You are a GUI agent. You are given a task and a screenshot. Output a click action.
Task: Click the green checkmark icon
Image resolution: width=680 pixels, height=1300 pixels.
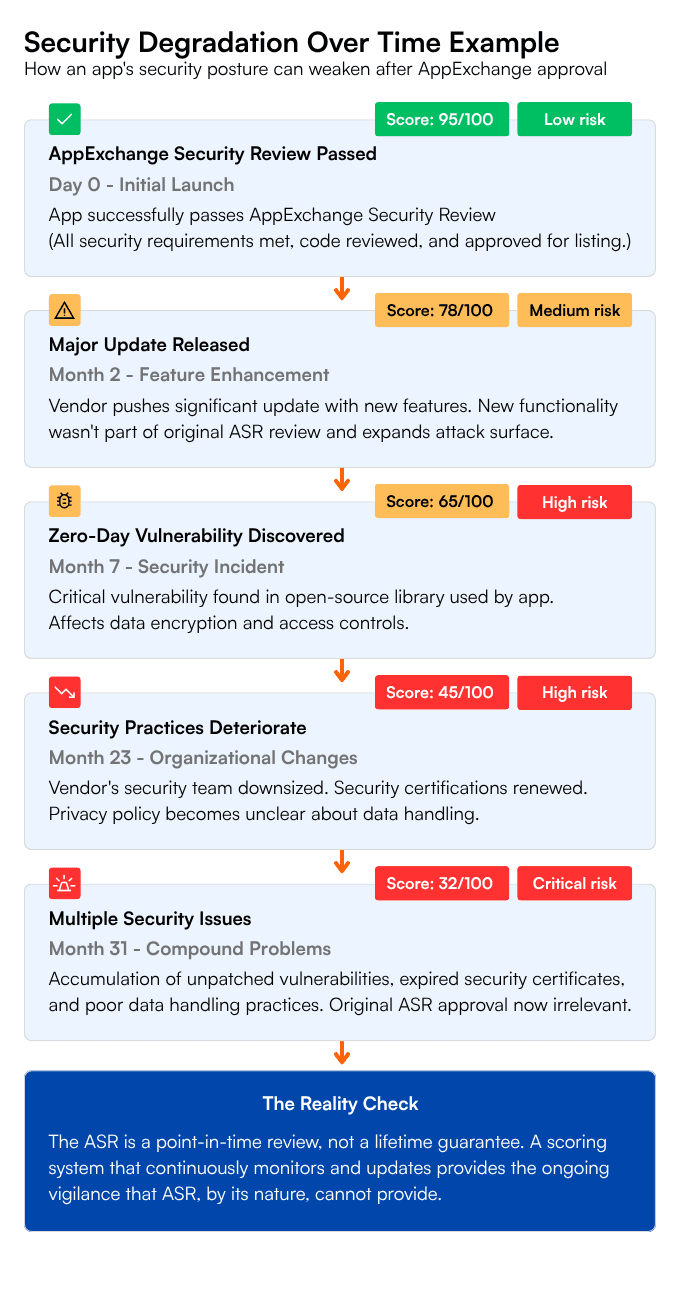point(65,119)
